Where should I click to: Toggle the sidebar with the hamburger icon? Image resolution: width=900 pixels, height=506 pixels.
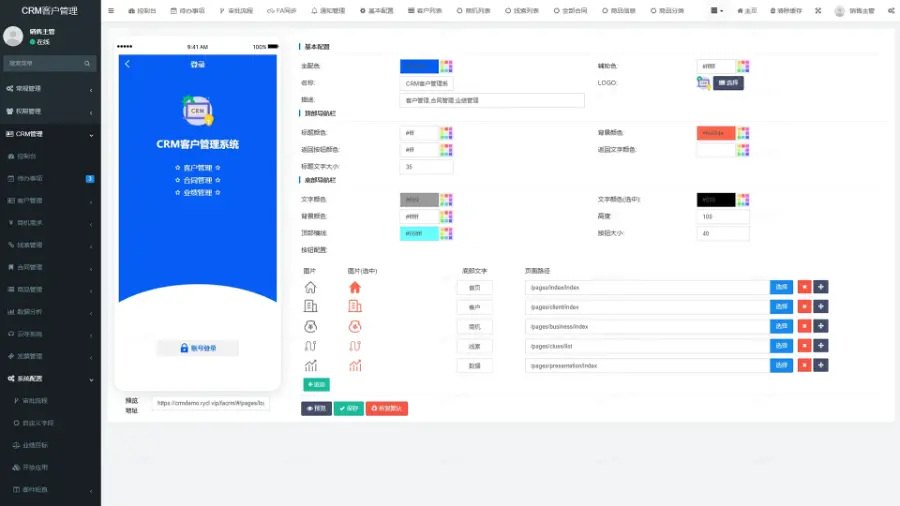click(111, 11)
